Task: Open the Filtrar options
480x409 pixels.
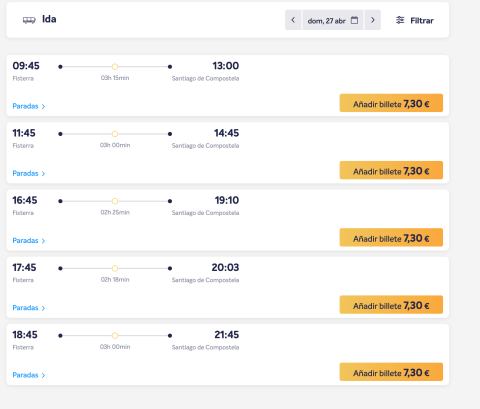Action: (415, 20)
